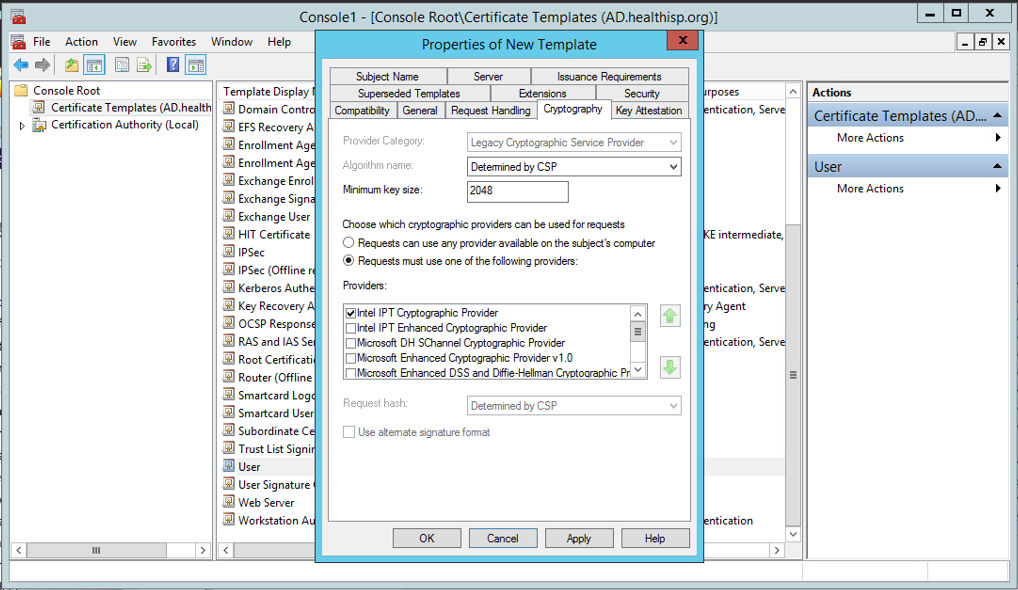
Task: Switch to the Subject Name tab
Action: coord(388,76)
